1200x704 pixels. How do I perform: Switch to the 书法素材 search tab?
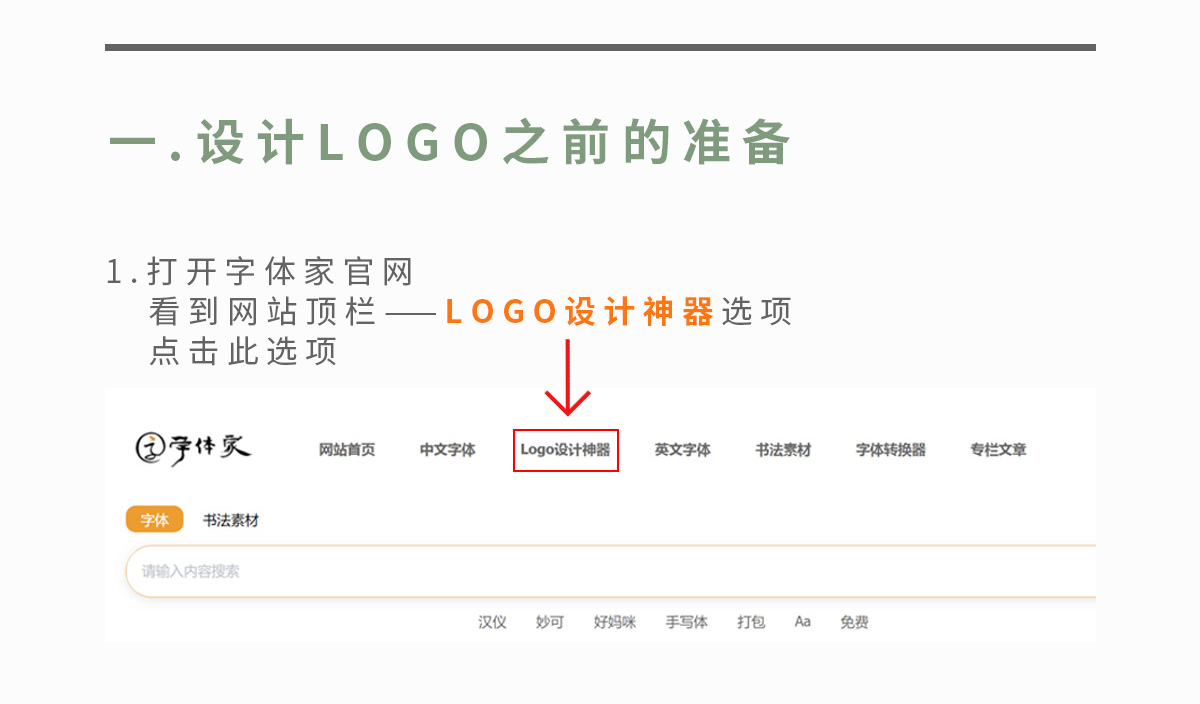coord(230,520)
